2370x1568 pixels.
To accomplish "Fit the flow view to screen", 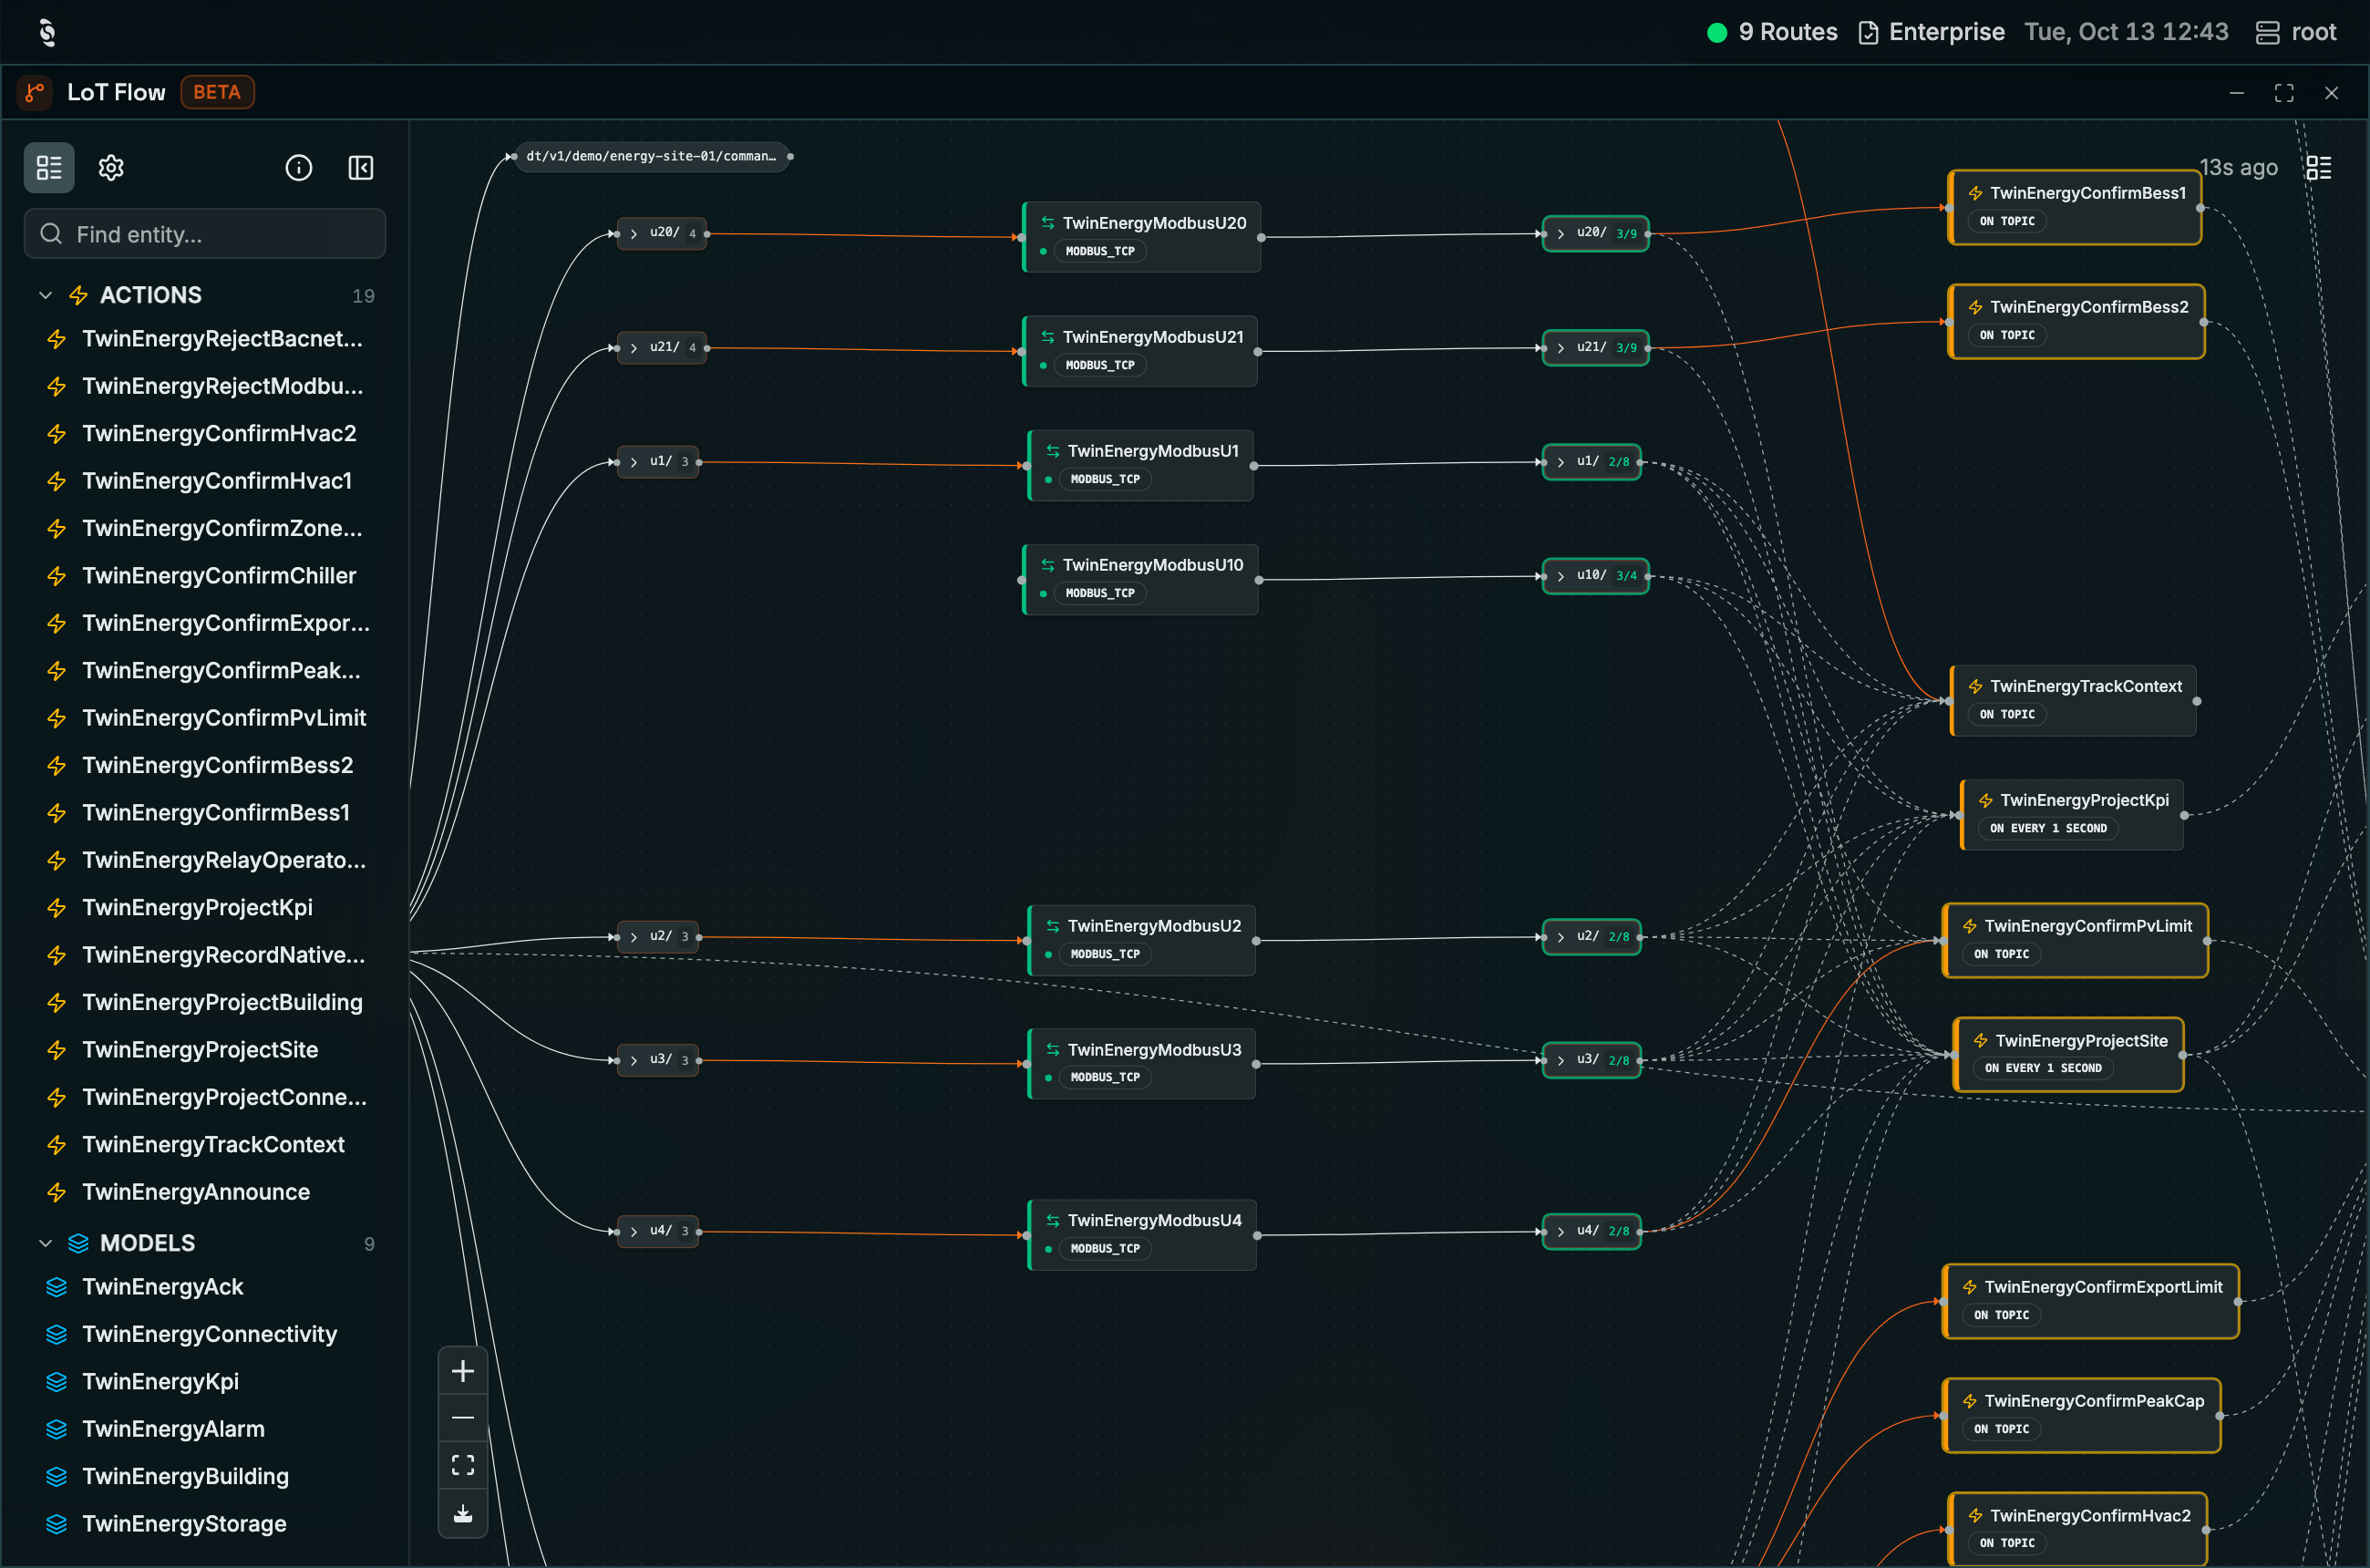I will pos(463,1465).
